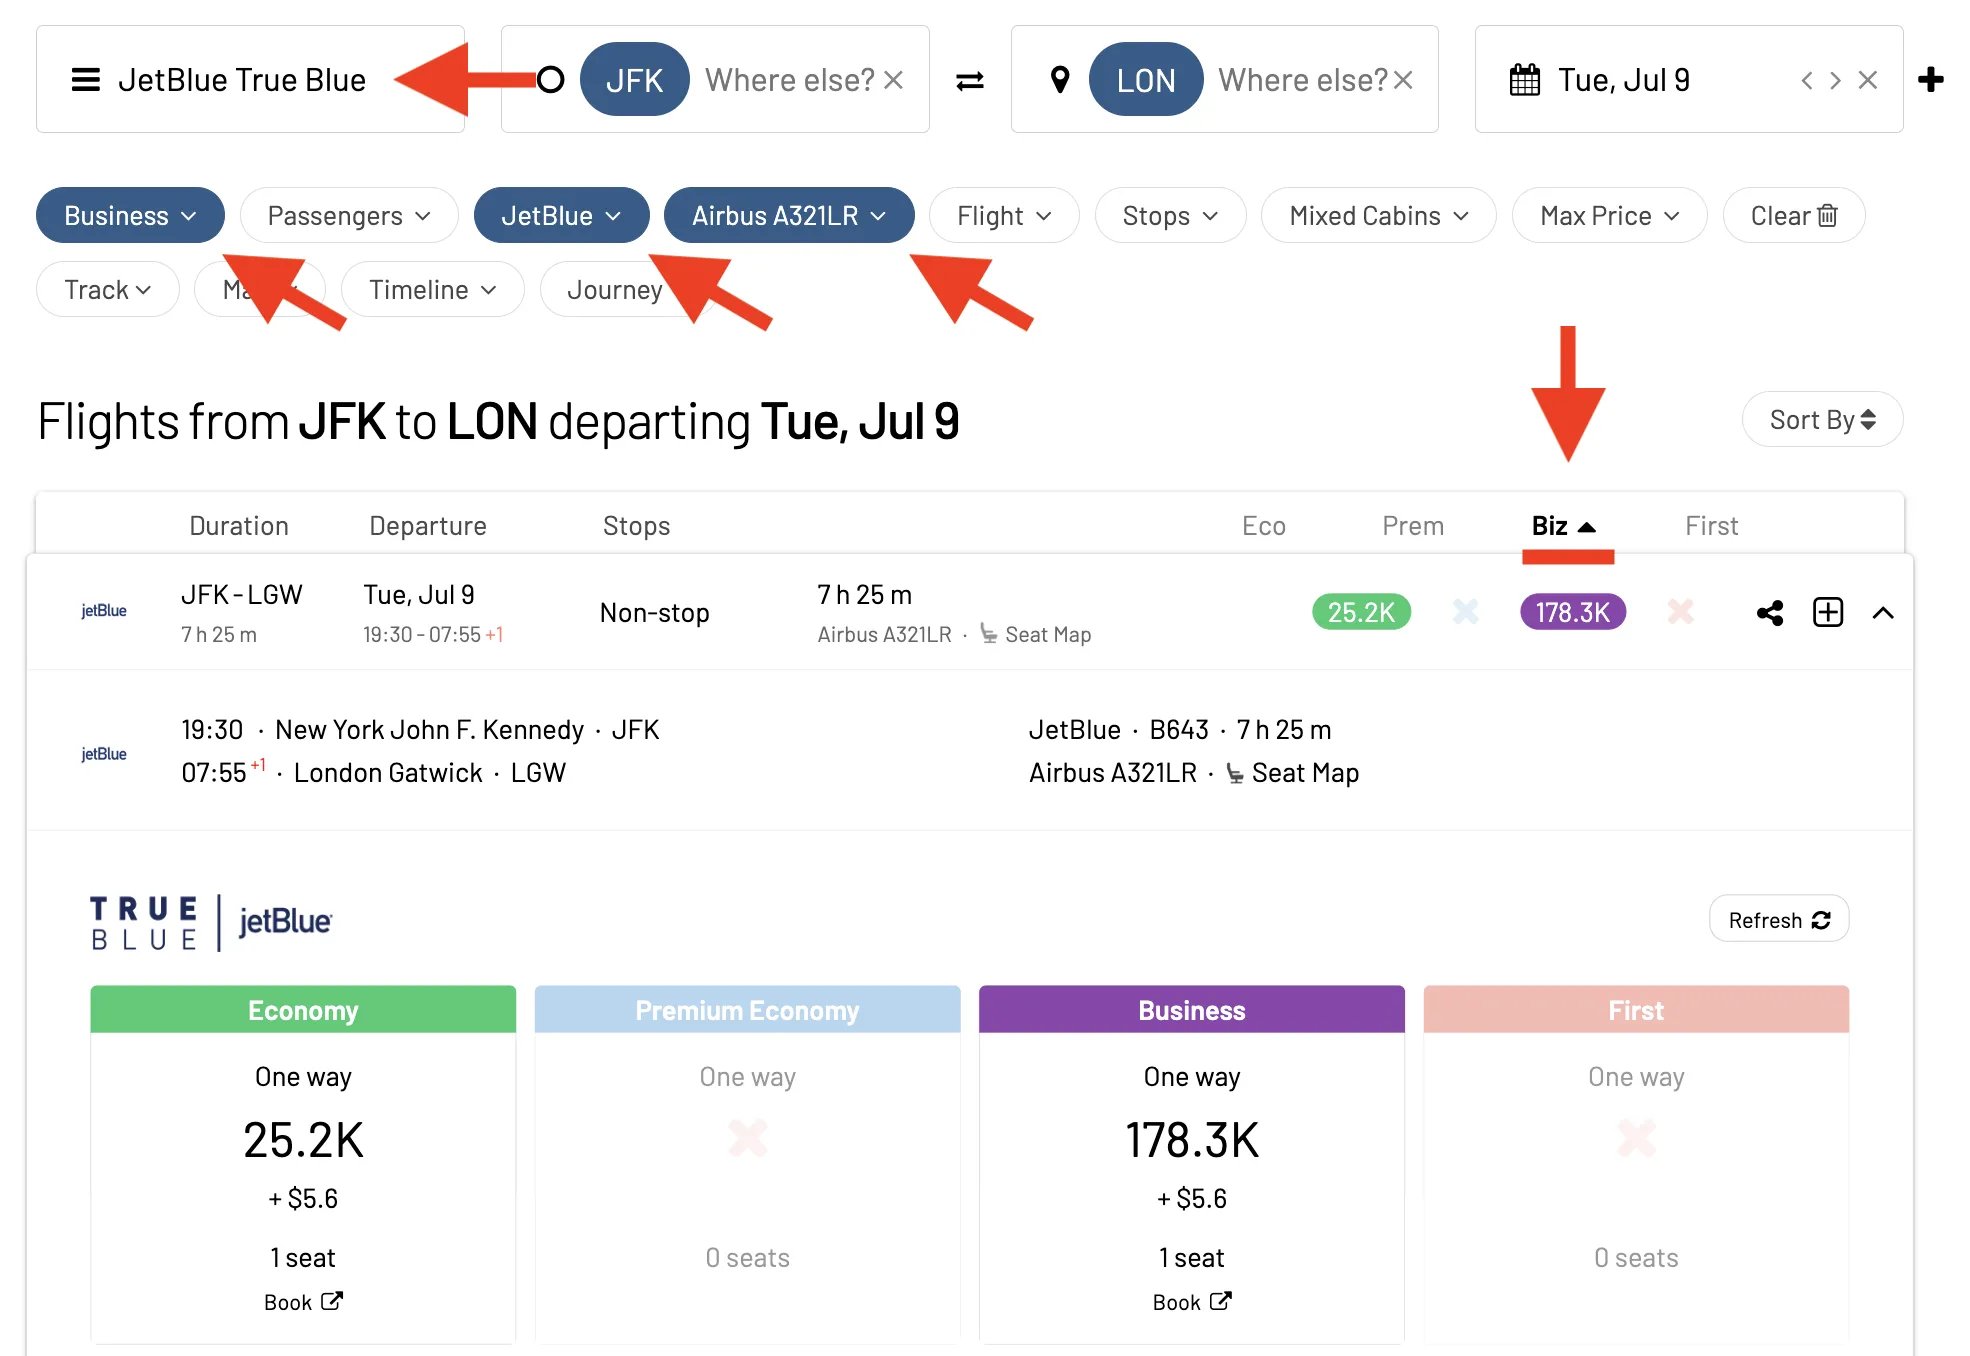
Task: Select the Economy fare card header
Action: (x=303, y=1010)
